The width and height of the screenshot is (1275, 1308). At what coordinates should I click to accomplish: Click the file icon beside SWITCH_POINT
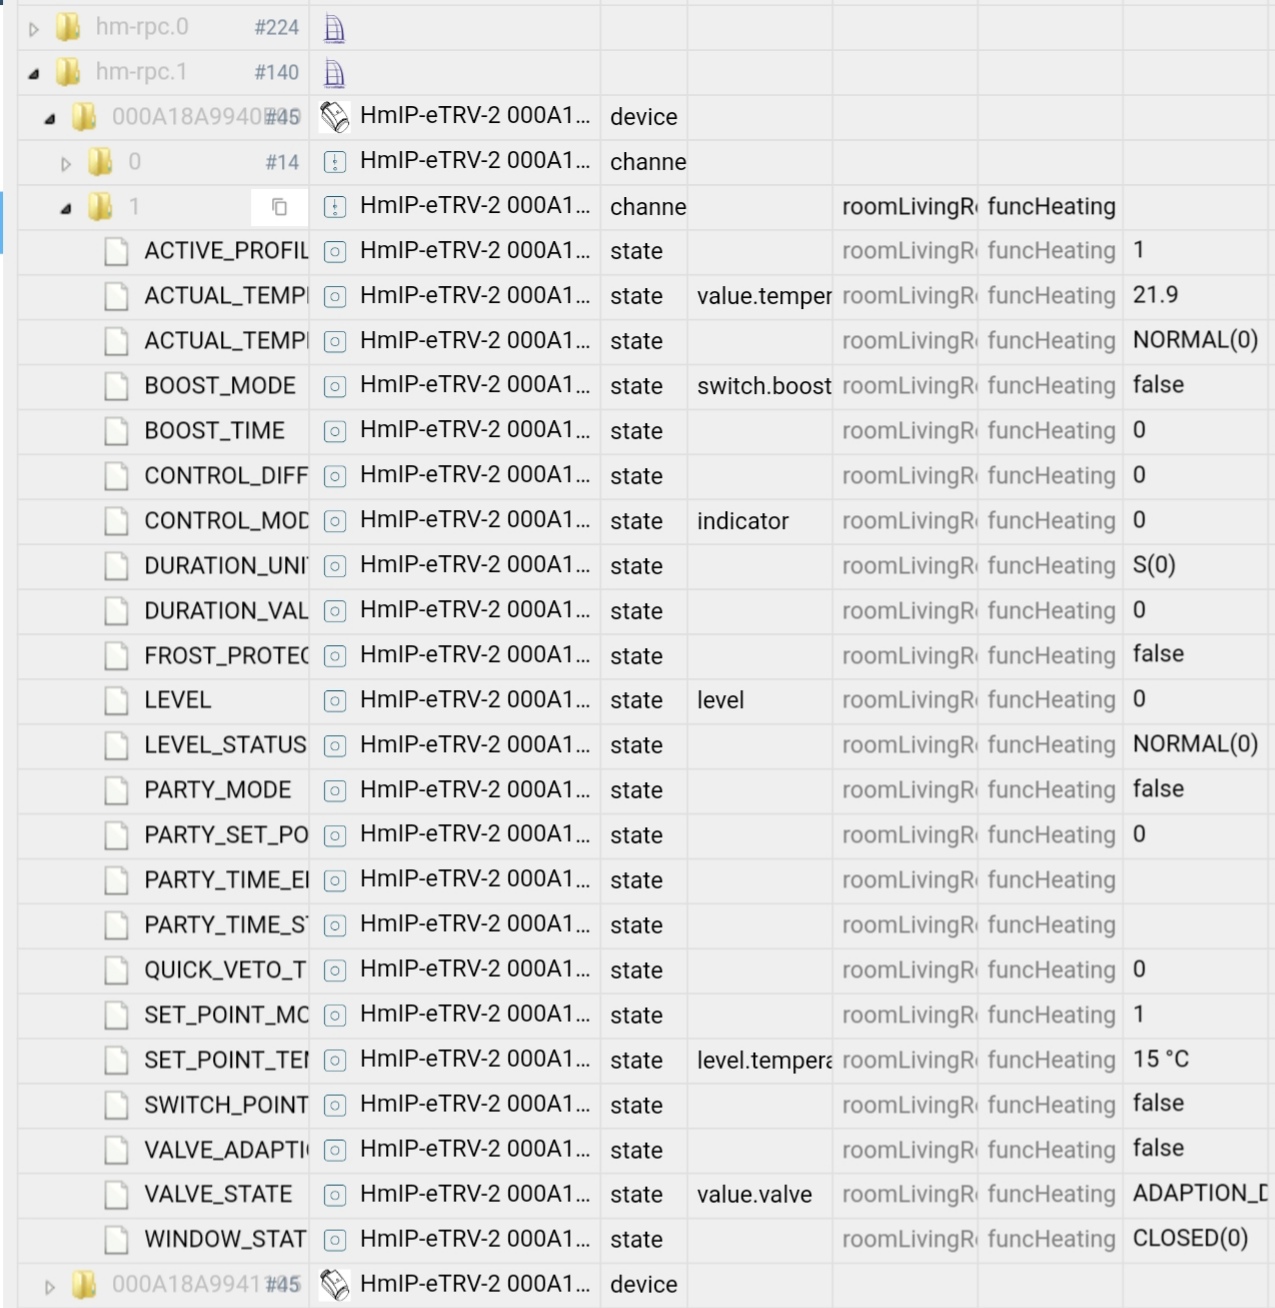tap(117, 1105)
